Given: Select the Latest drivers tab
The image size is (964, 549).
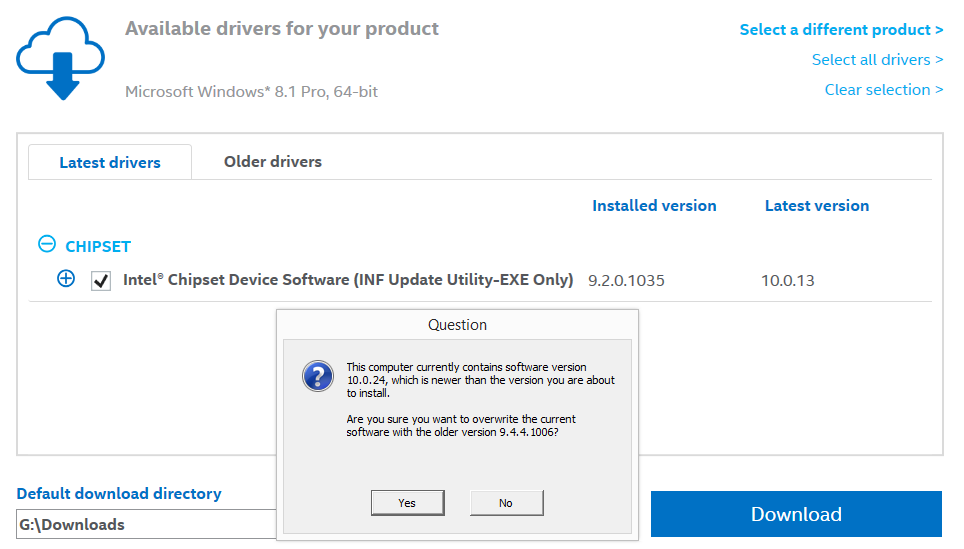Looking at the screenshot, I should (x=110, y=162).
